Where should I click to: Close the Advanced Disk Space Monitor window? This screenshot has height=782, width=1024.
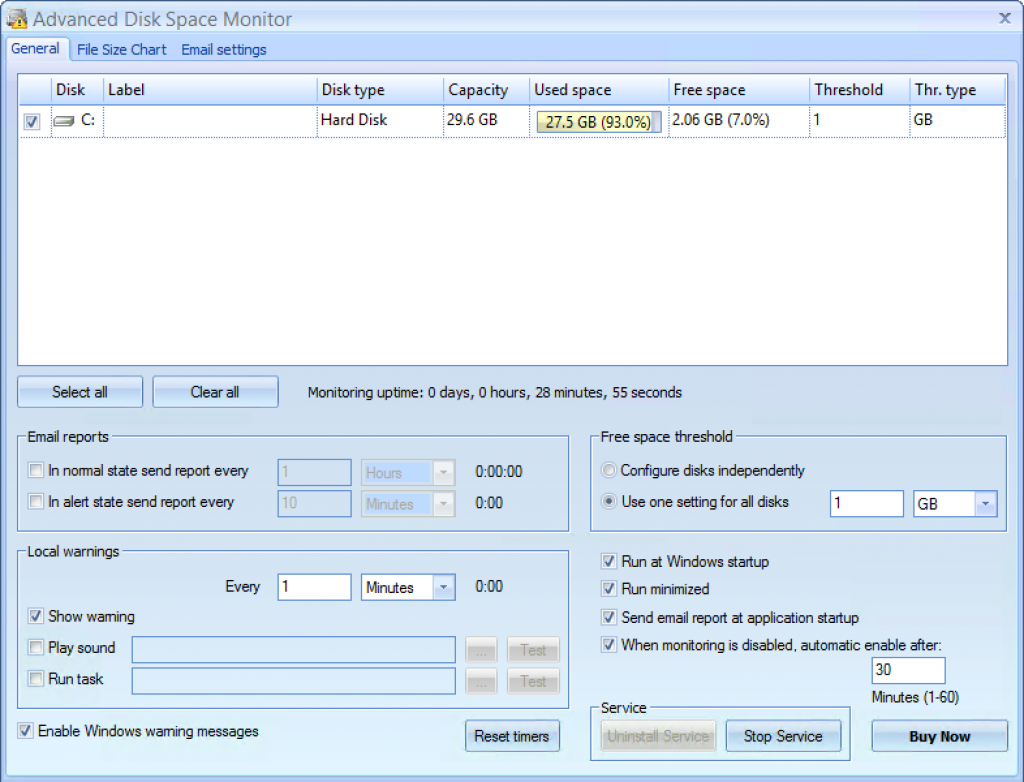pos(1004,17)
